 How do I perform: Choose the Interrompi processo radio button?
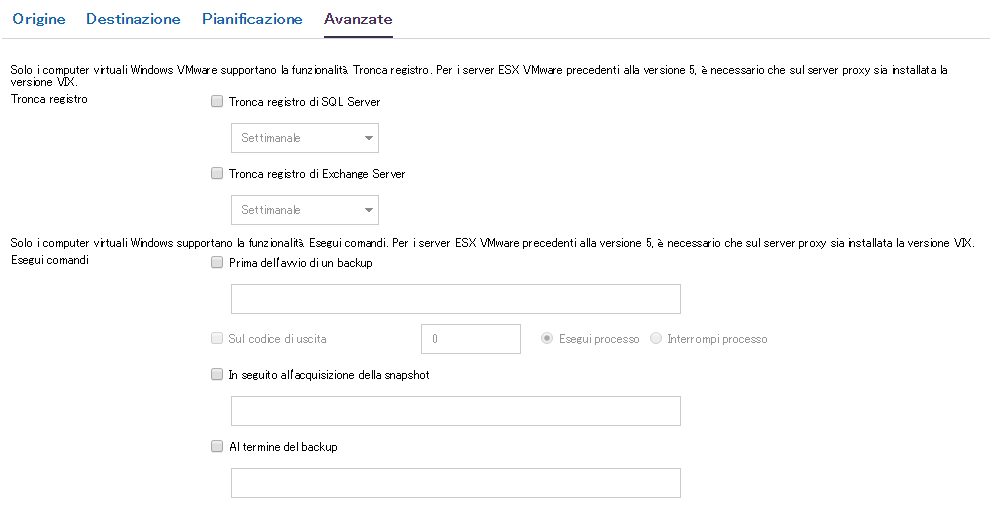pos(656,339)
